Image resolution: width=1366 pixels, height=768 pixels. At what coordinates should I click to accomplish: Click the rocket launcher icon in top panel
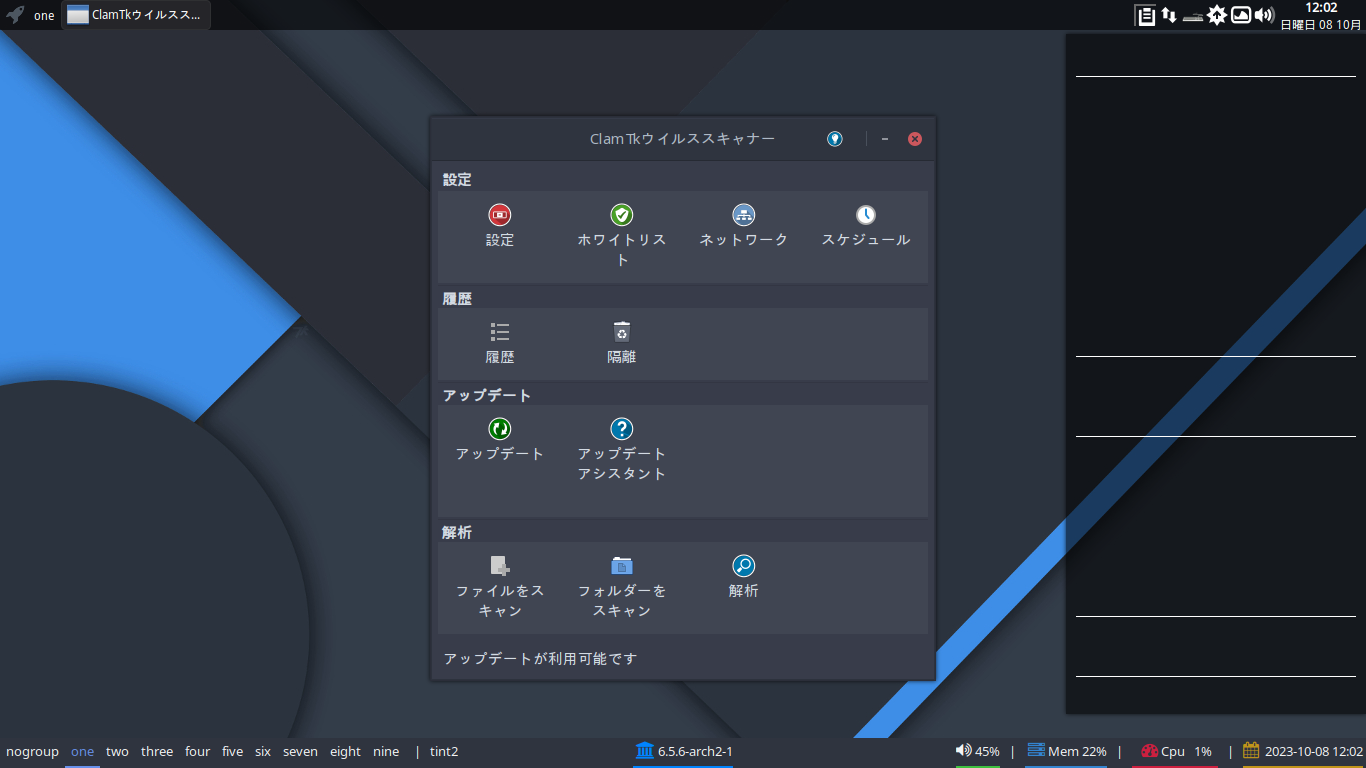15,15
